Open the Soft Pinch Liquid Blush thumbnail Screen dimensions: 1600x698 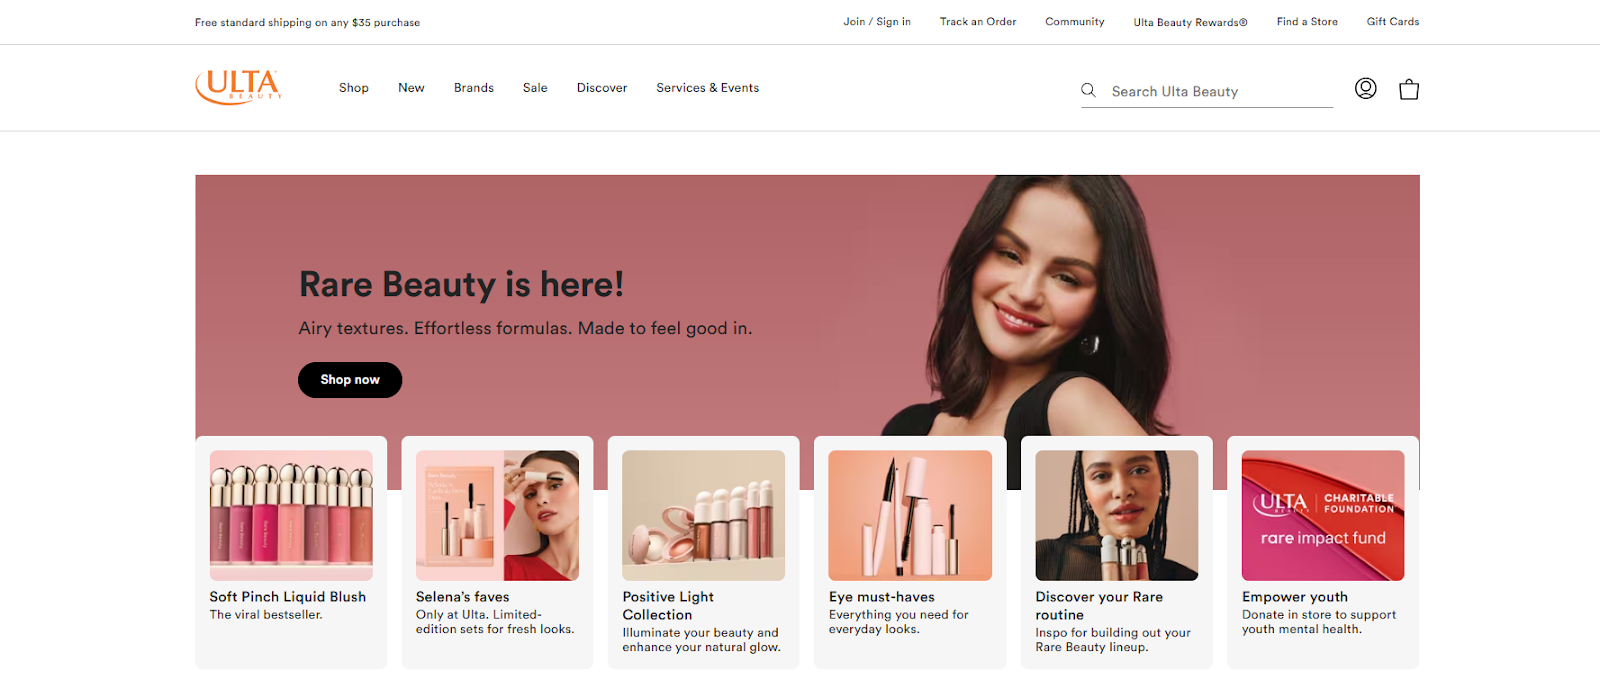coord(291,515)
